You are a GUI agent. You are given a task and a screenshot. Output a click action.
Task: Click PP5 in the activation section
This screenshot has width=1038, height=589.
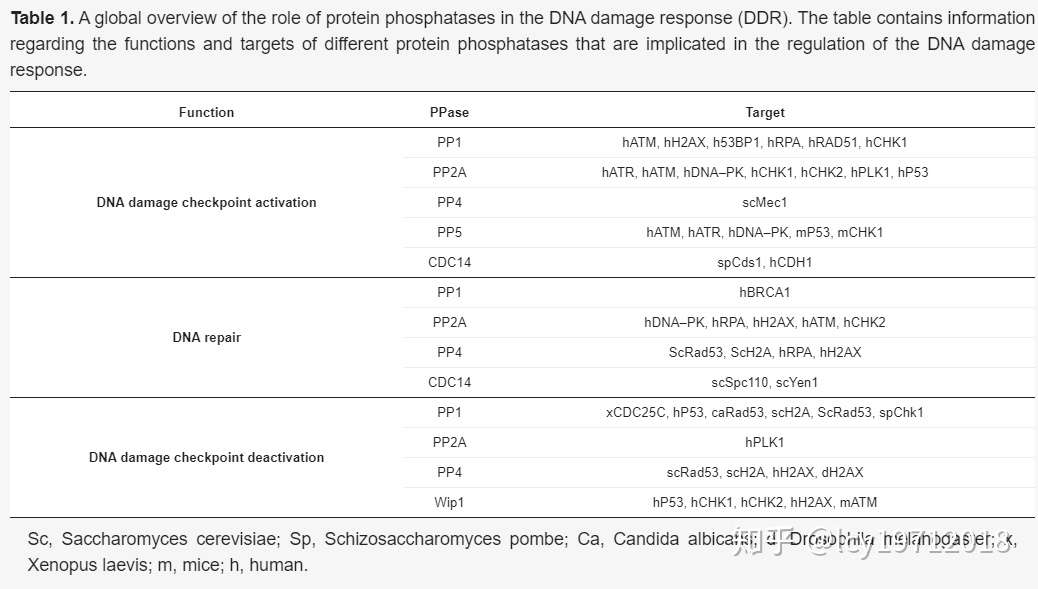tap(449, 232)
